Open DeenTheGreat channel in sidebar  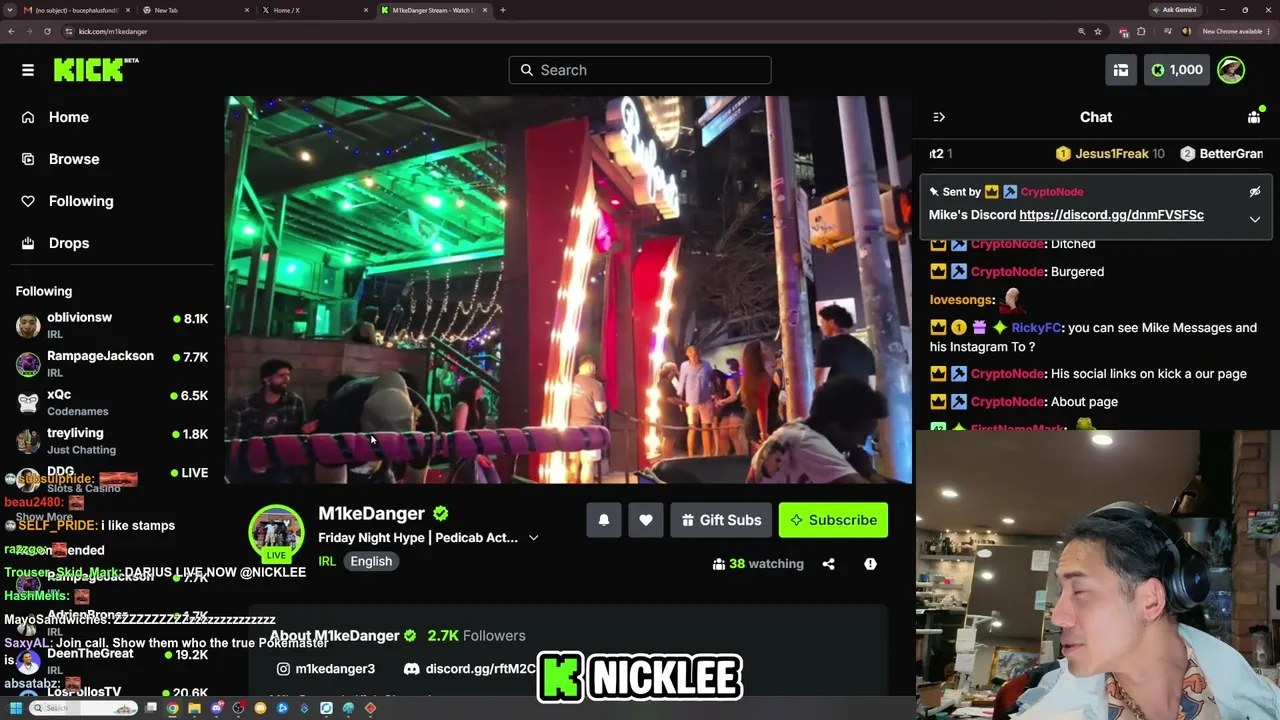[x=112, y=660]
